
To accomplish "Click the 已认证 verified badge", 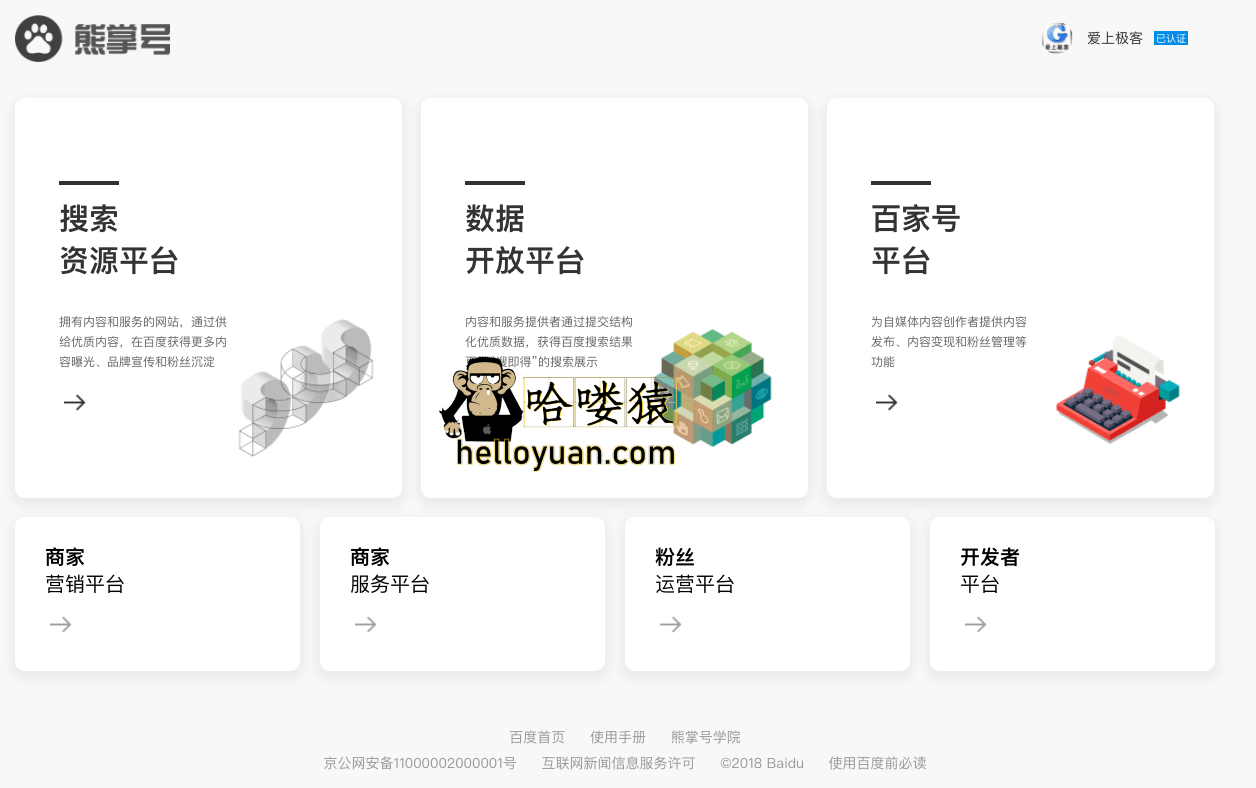I will 1170,38.
